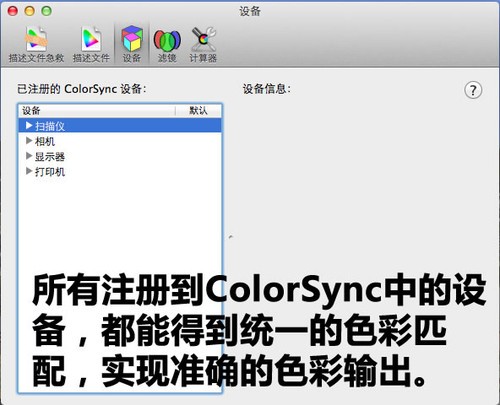The image size is (500, 405).
Task: Open the 滤镜 (Filters) icon
Action: [167, 40]
